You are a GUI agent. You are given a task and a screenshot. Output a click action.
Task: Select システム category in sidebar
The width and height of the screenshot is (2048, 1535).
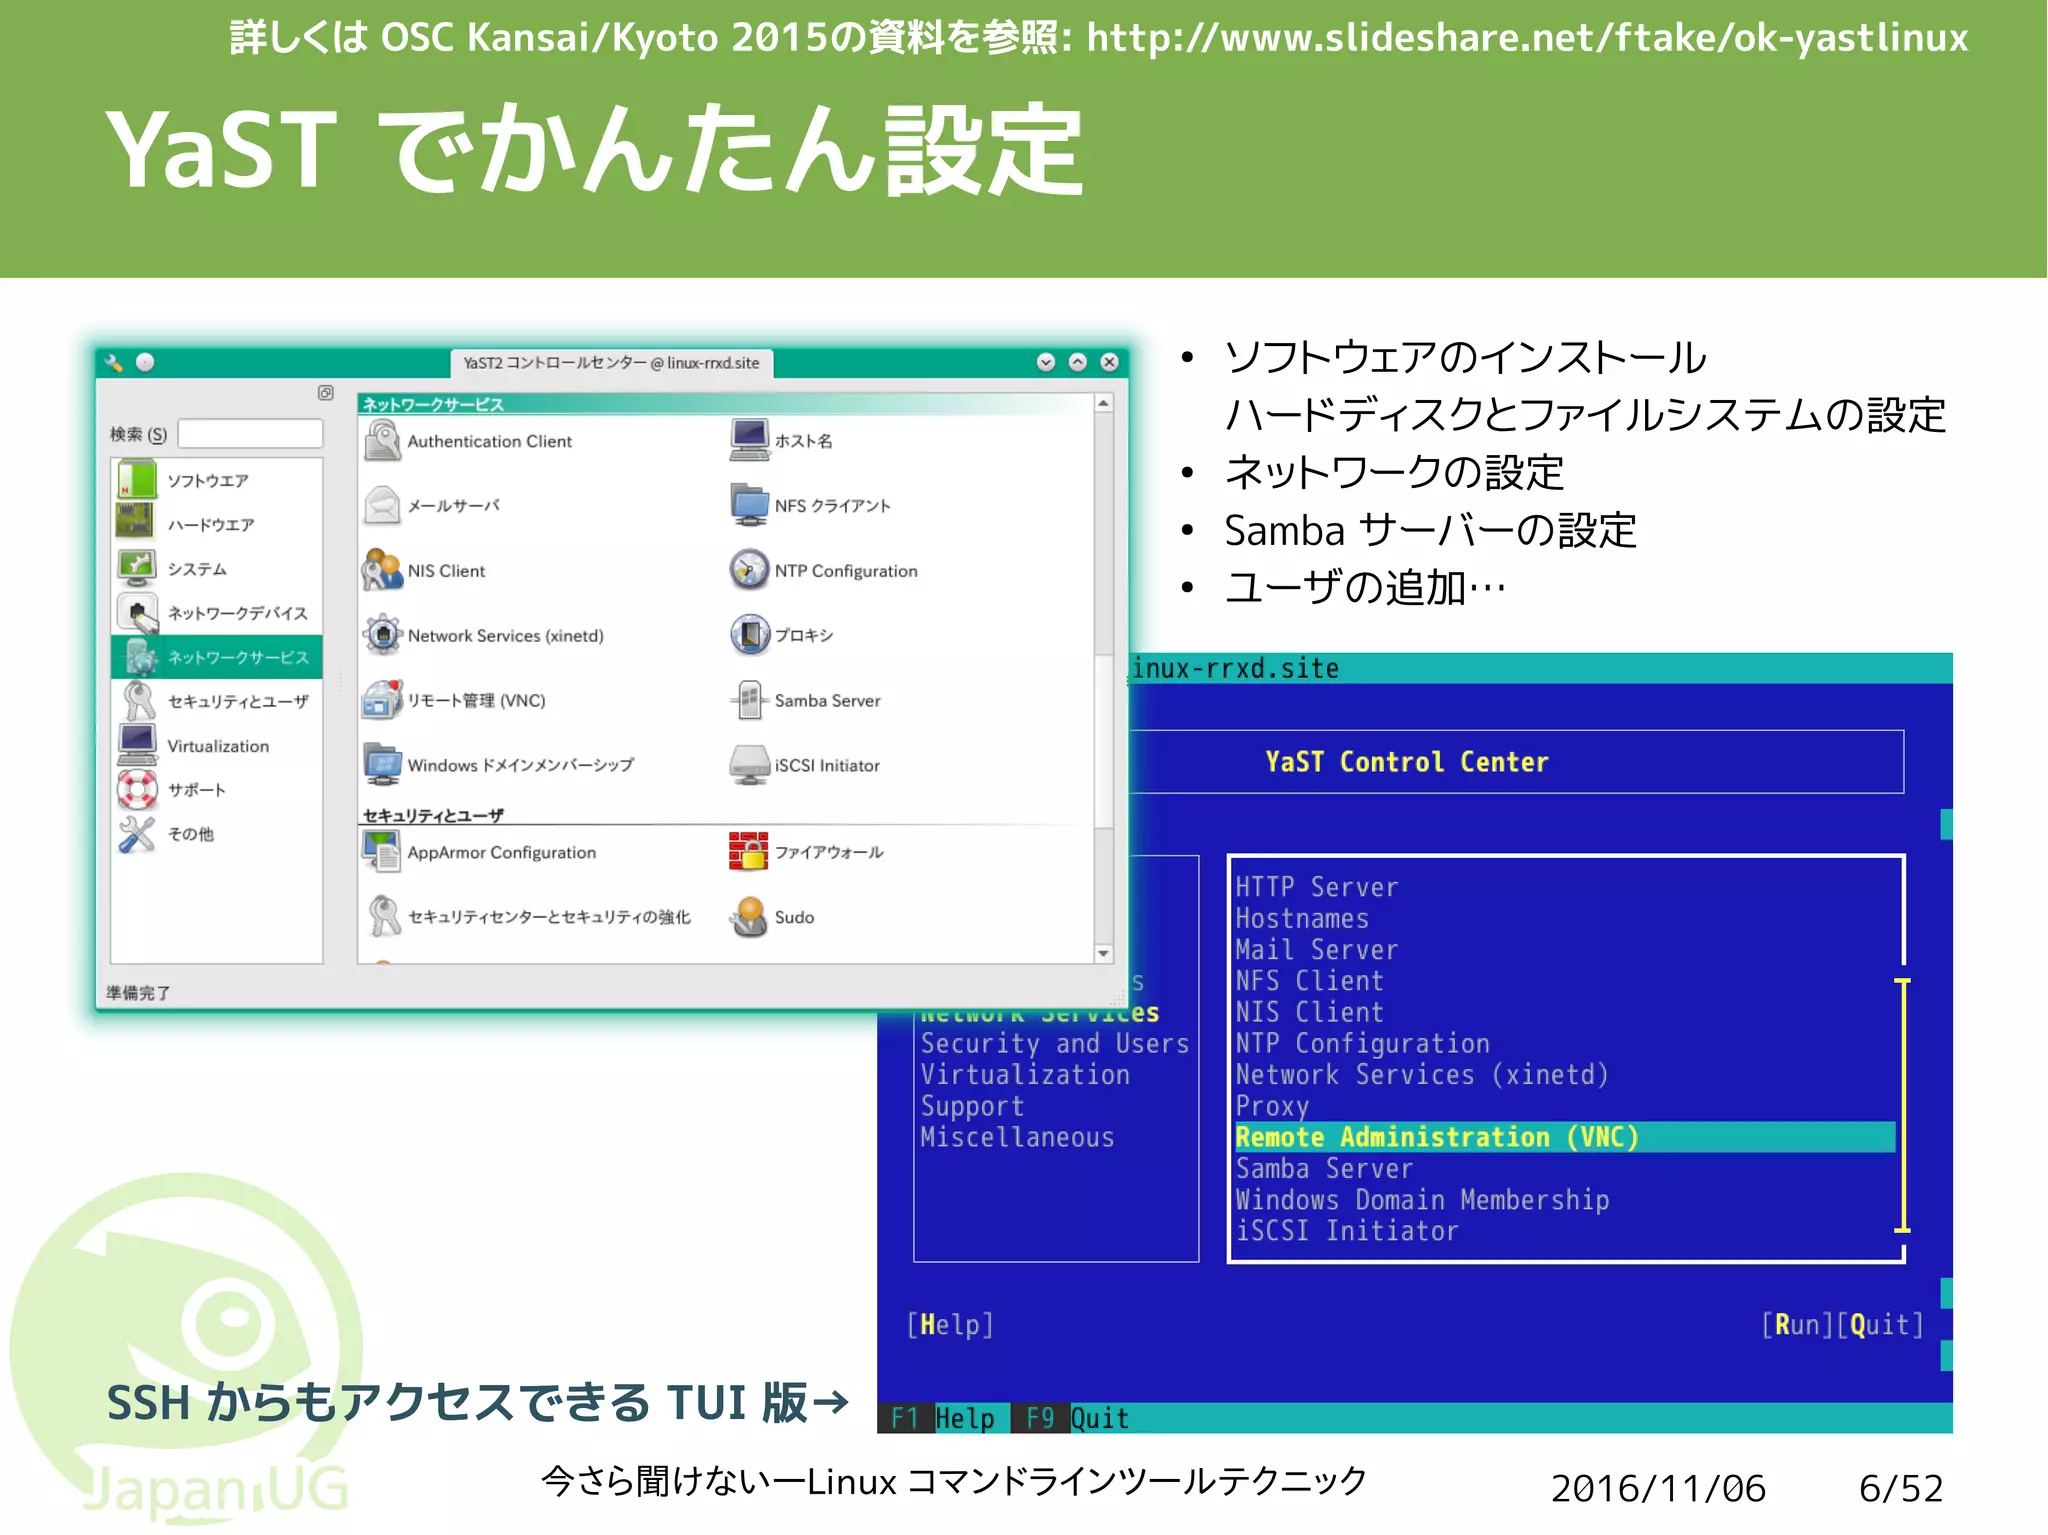(x=217, y=568)
